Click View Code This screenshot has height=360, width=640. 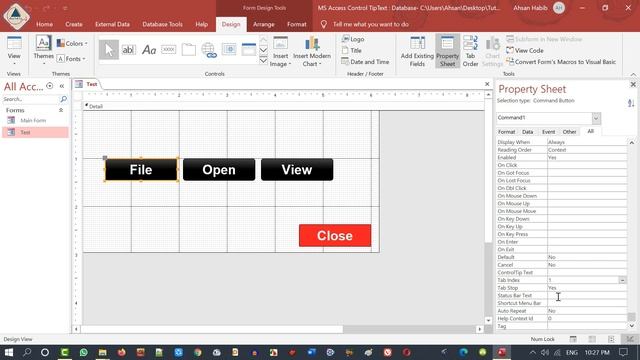[525, 51]
